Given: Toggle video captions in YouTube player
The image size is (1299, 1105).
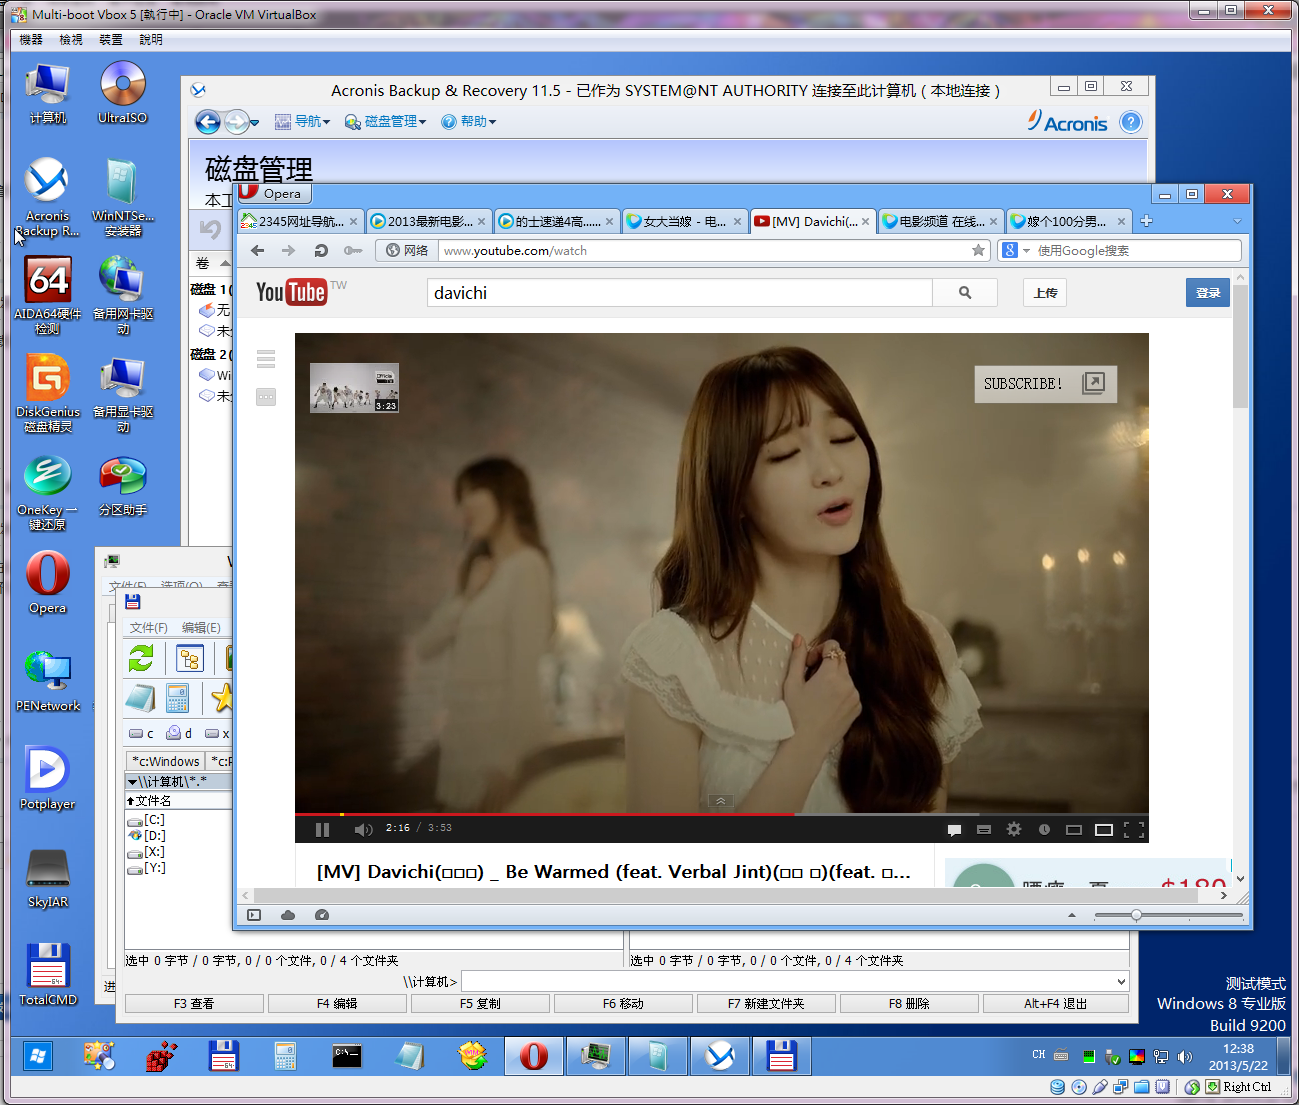Looking at the screenshot, I should point(984,829).
